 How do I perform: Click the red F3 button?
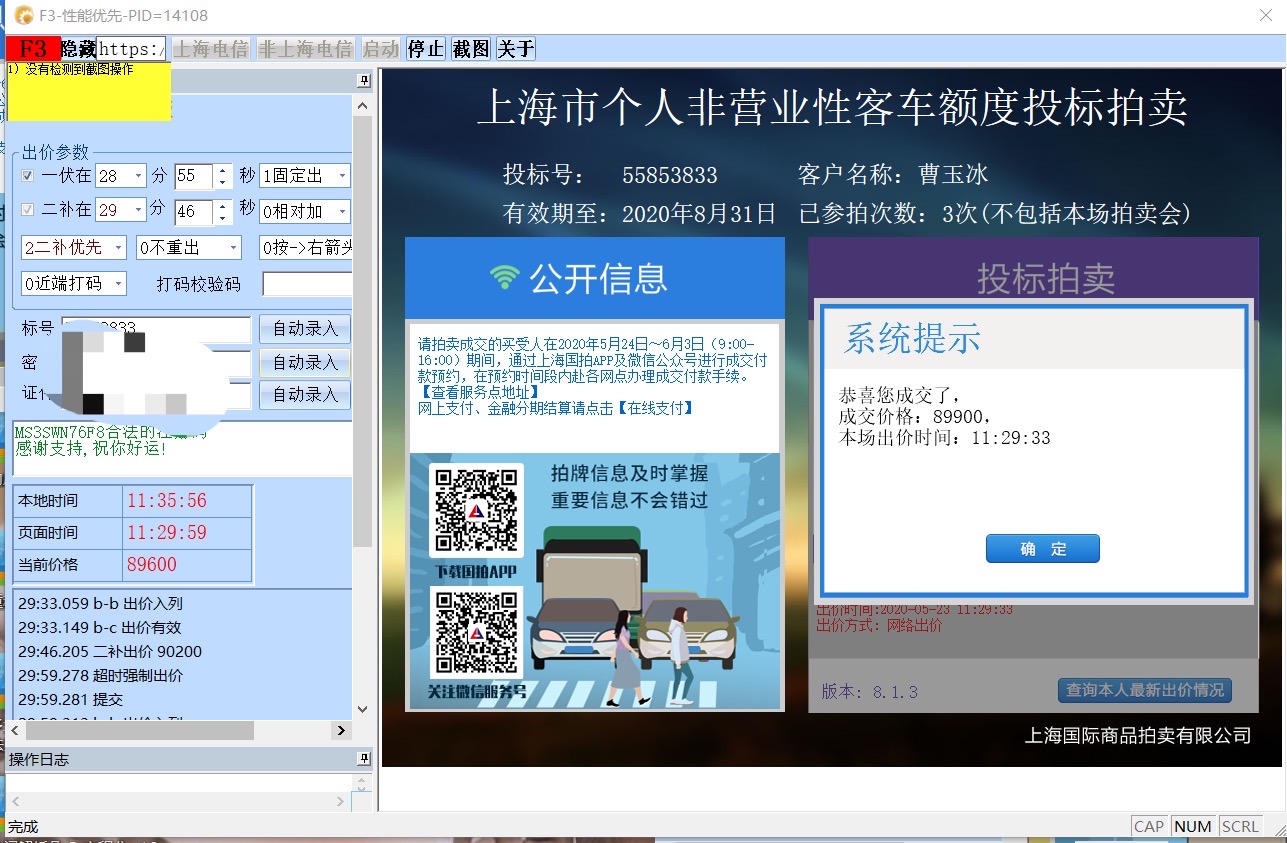click(x=33, y=48)
